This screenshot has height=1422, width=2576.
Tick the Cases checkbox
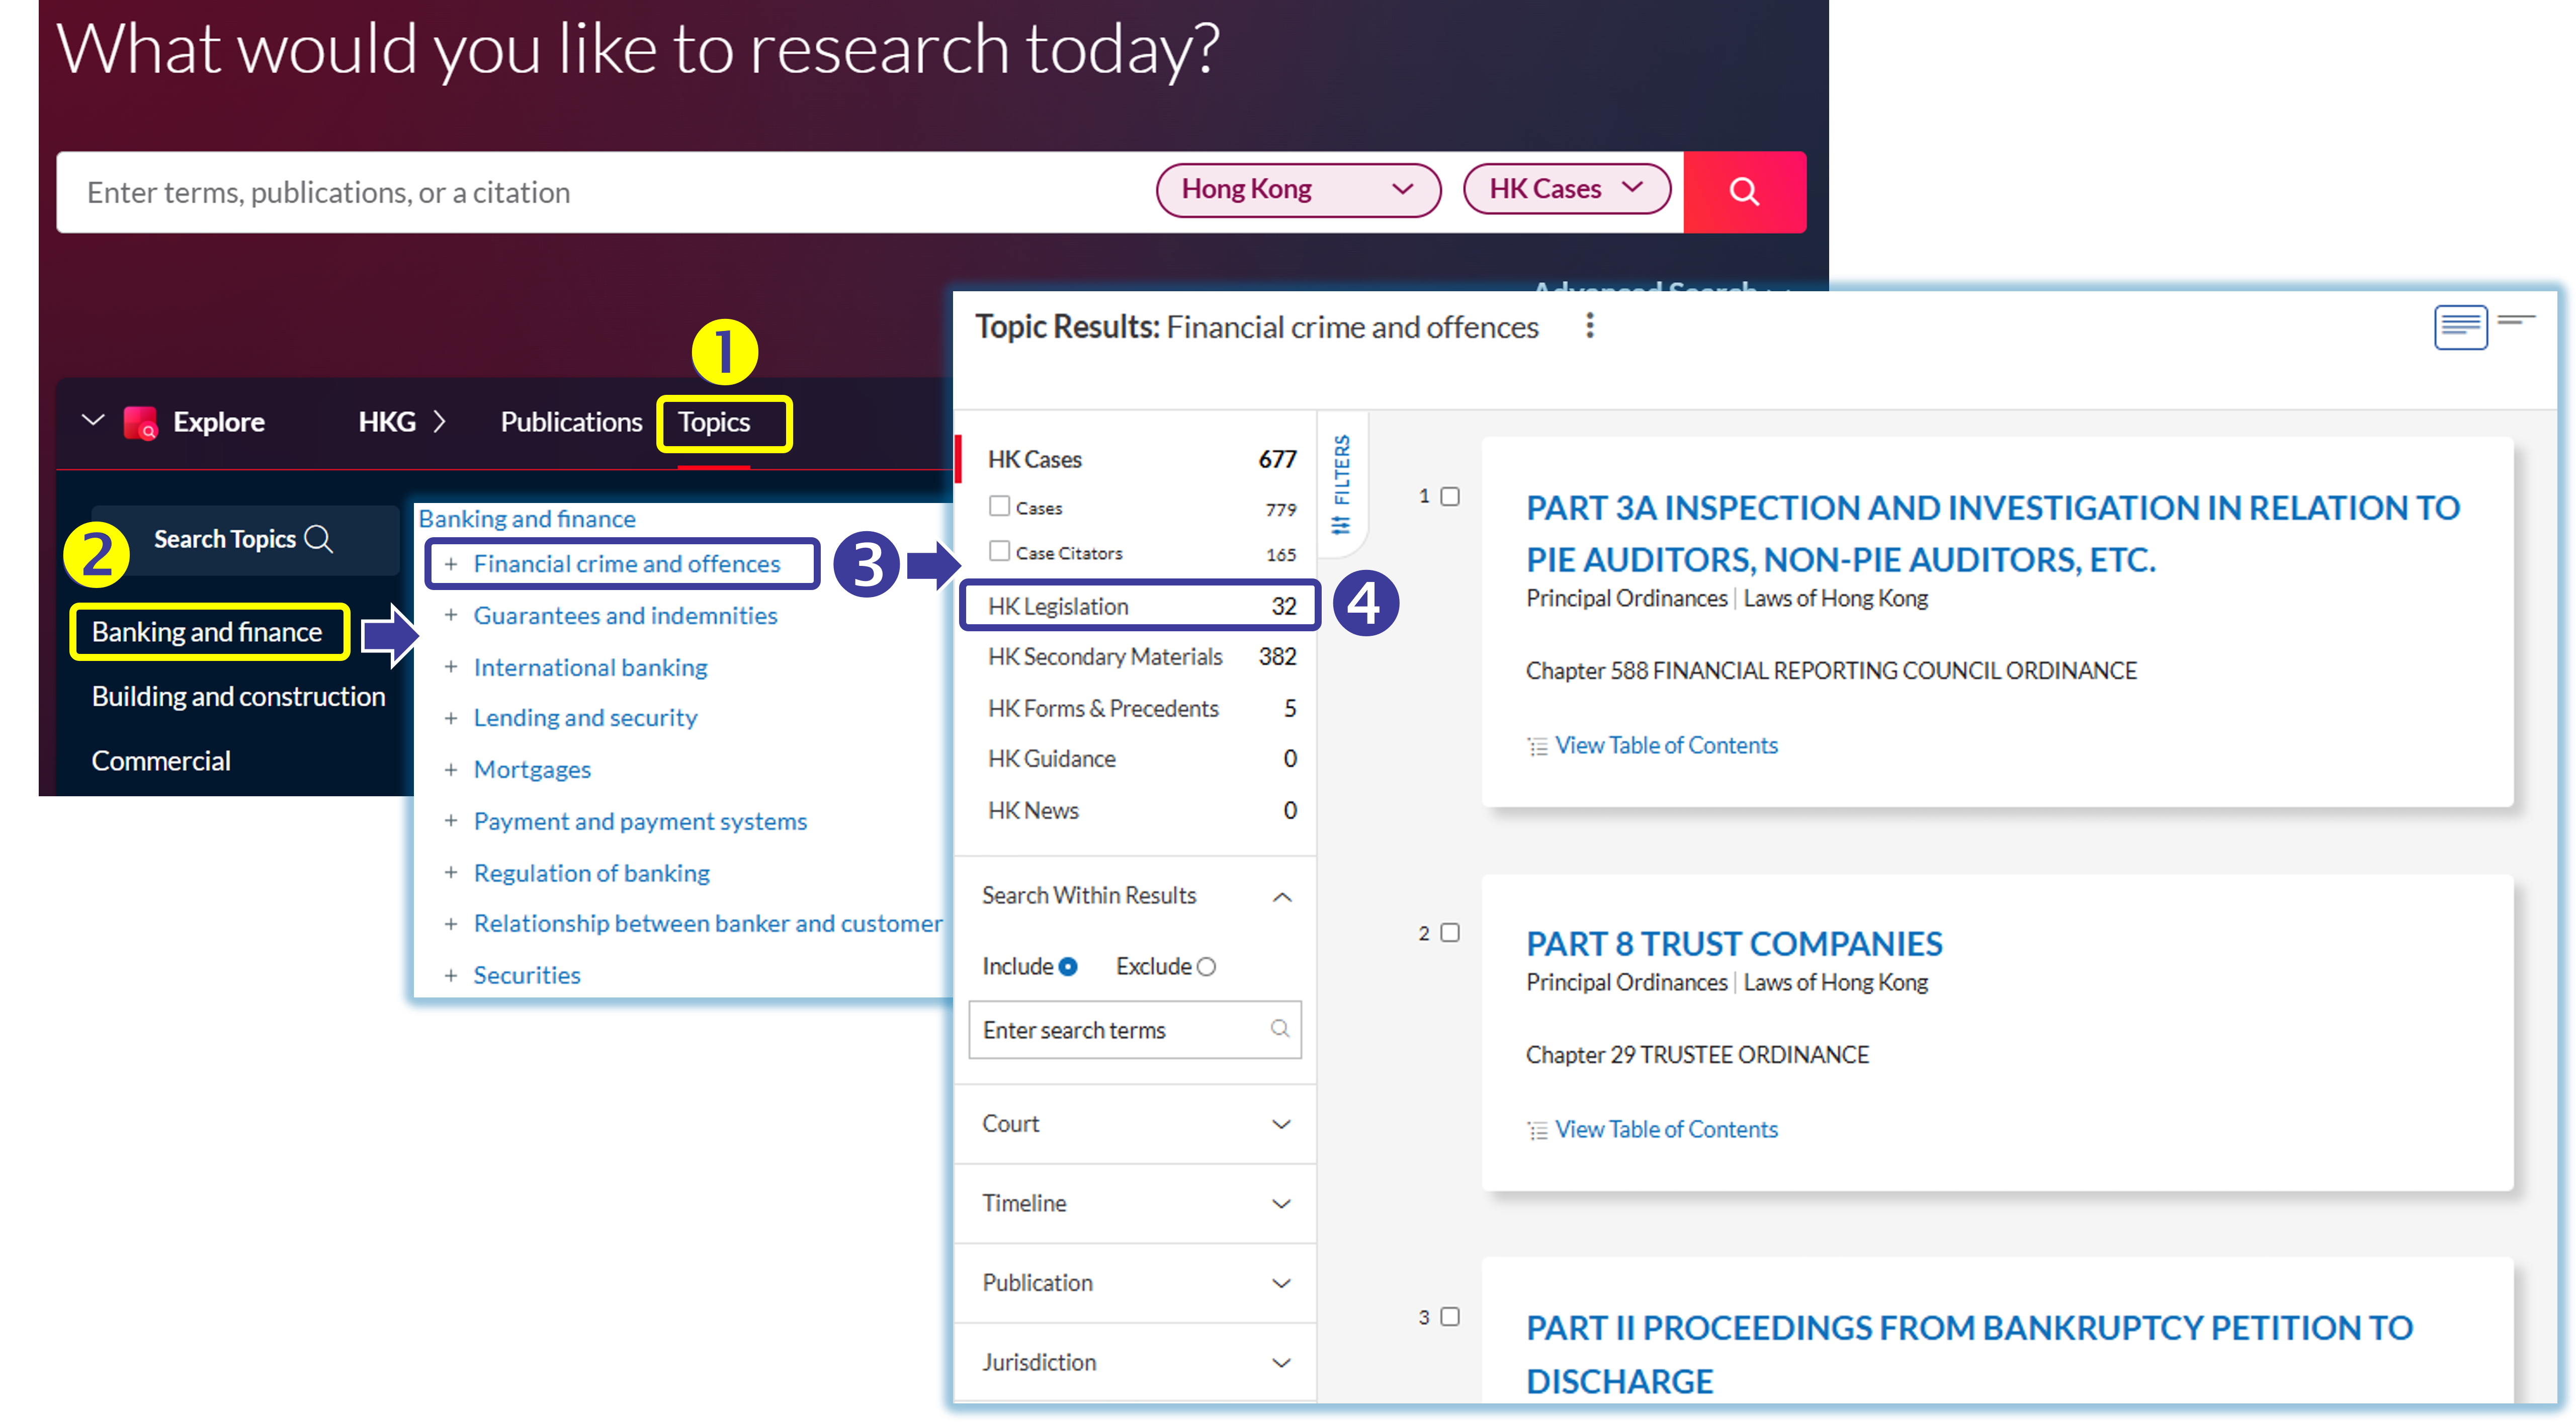coord(999,506)
